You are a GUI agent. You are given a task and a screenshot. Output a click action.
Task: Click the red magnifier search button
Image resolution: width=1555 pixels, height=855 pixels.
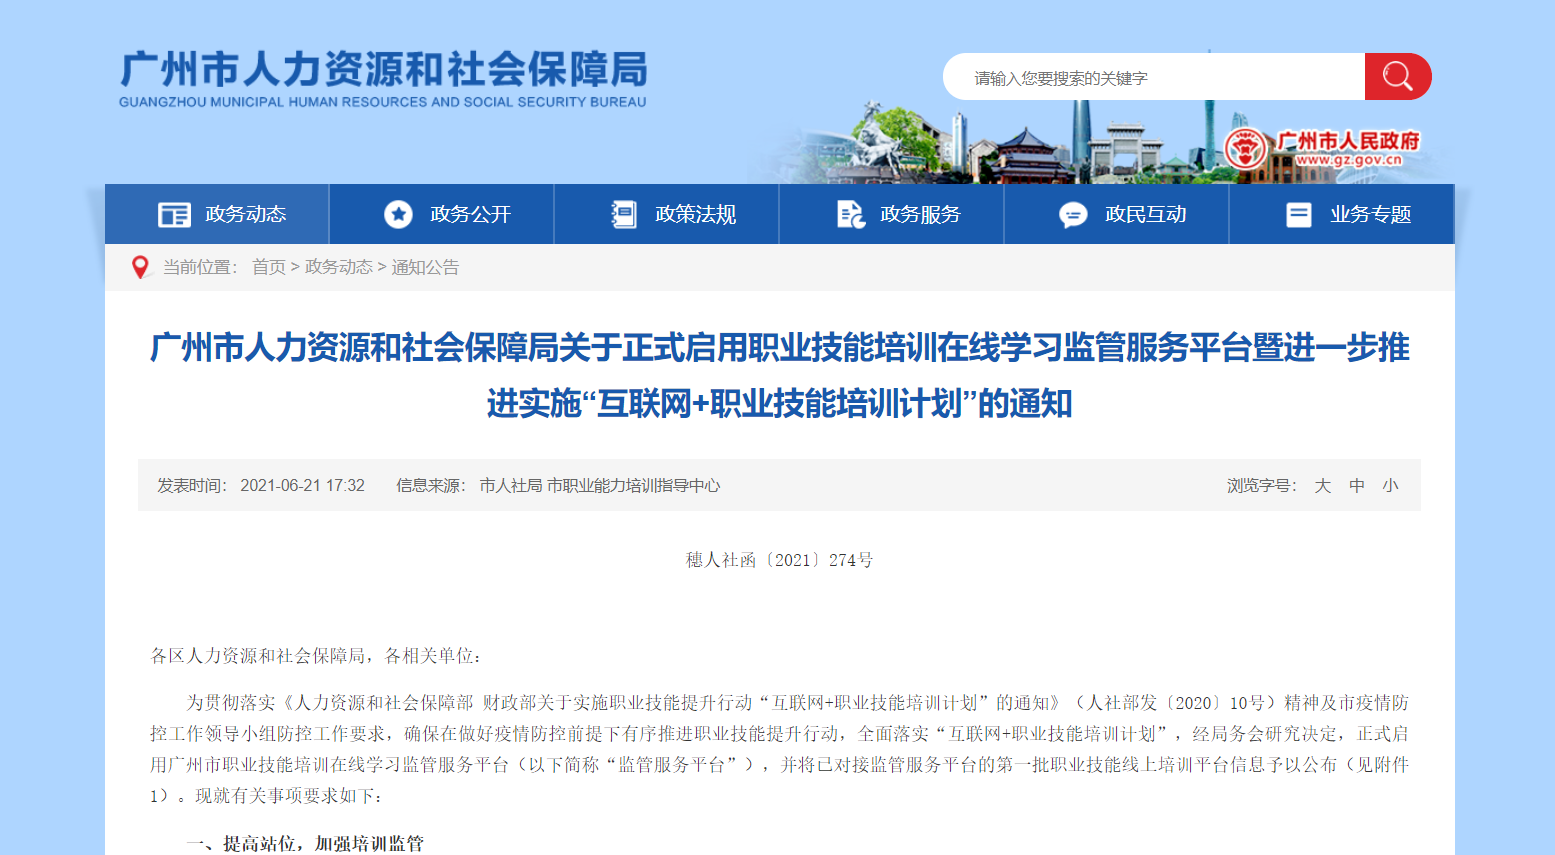point(1397,77)
